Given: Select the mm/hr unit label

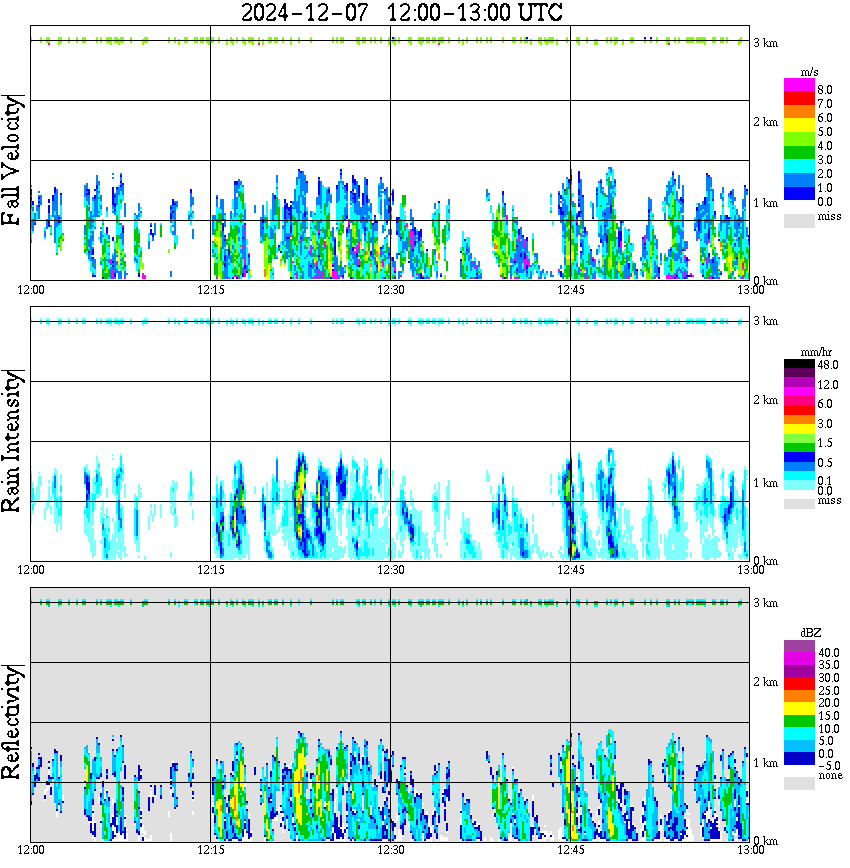Looking at the screenshot, I should (816, 352).
